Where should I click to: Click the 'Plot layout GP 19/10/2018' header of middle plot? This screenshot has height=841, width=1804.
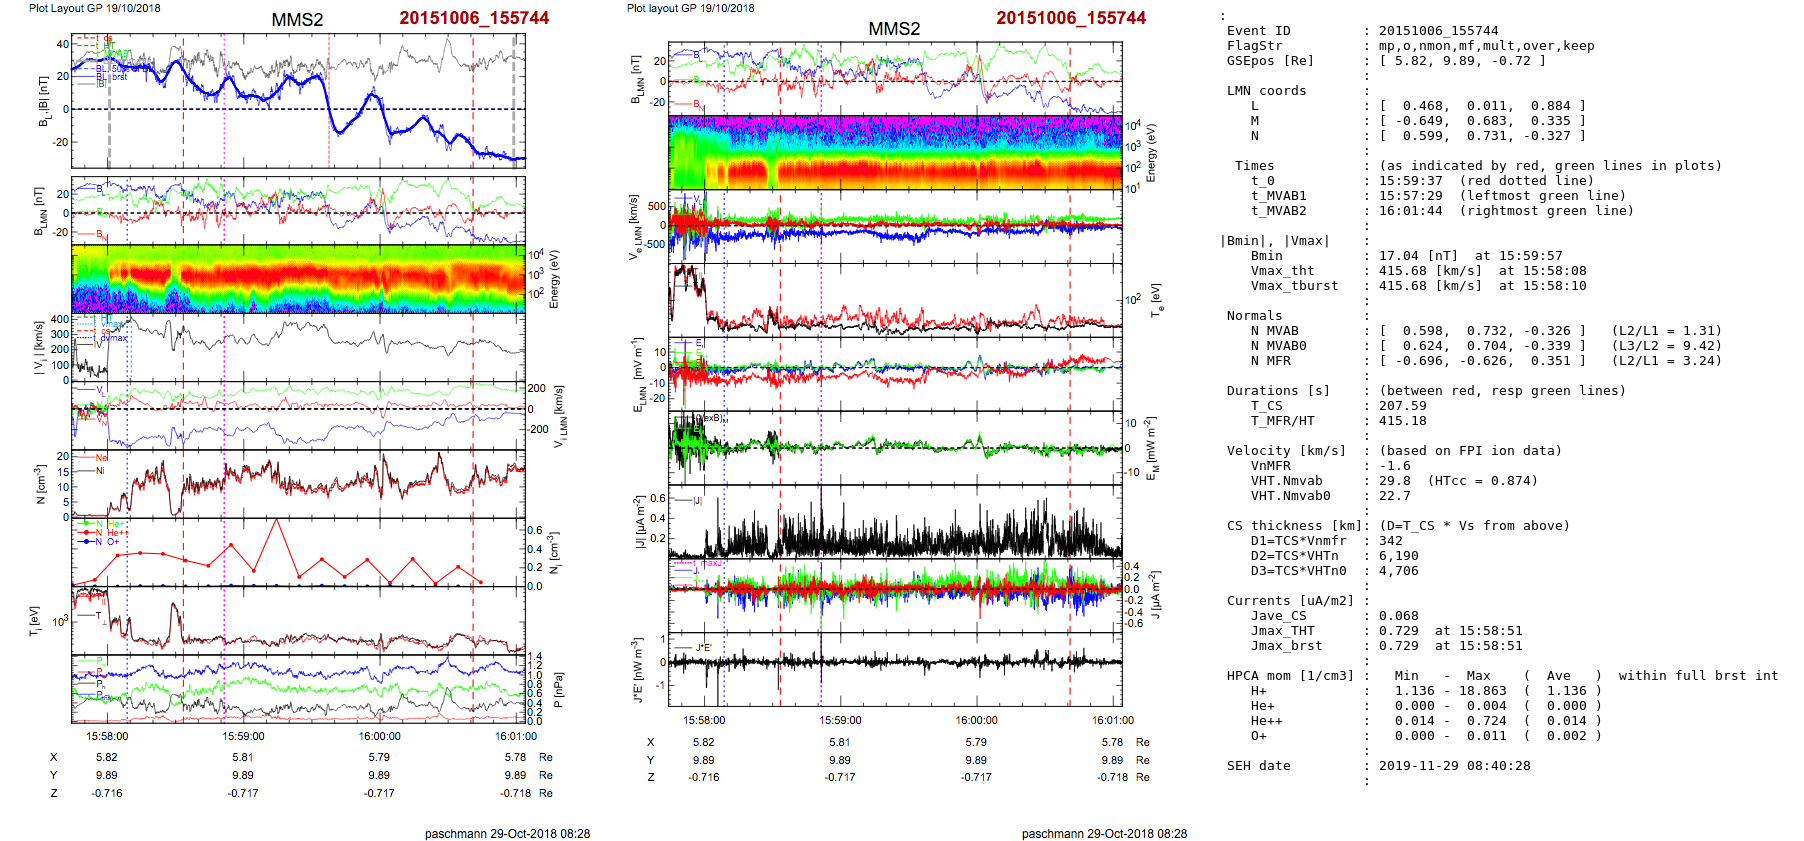coord(691,8)
